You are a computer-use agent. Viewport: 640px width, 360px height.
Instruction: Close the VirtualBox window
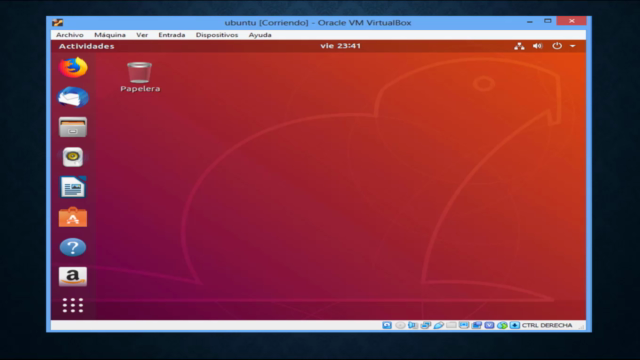571,21
